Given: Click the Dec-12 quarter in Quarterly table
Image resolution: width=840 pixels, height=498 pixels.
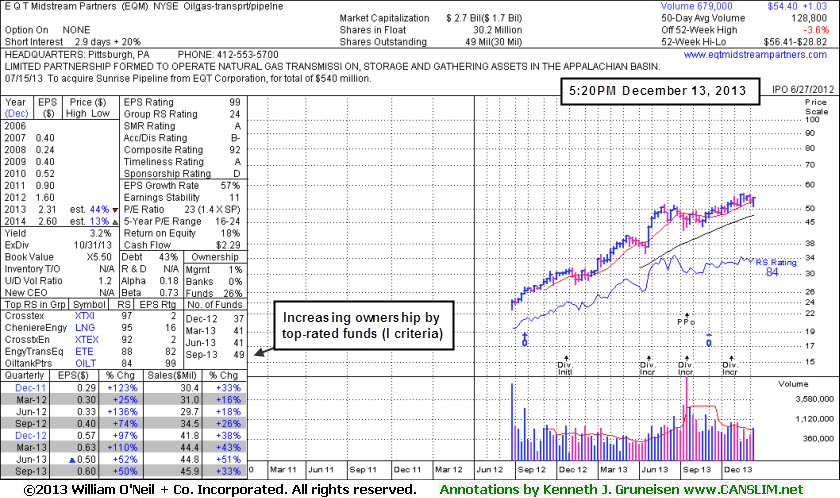Looking at the screenshot, I should (x=31, y=435).
